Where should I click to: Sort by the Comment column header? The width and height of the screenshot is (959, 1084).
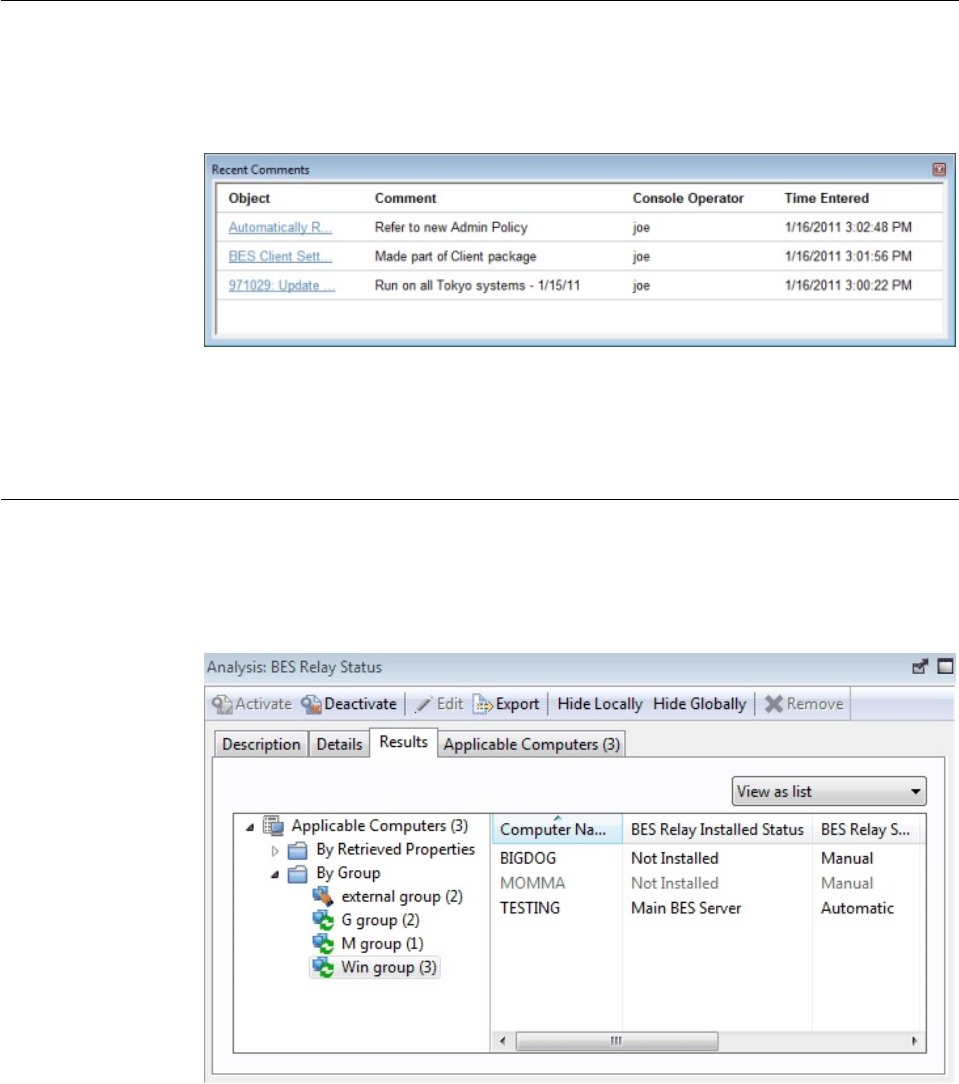coord(406,198)
